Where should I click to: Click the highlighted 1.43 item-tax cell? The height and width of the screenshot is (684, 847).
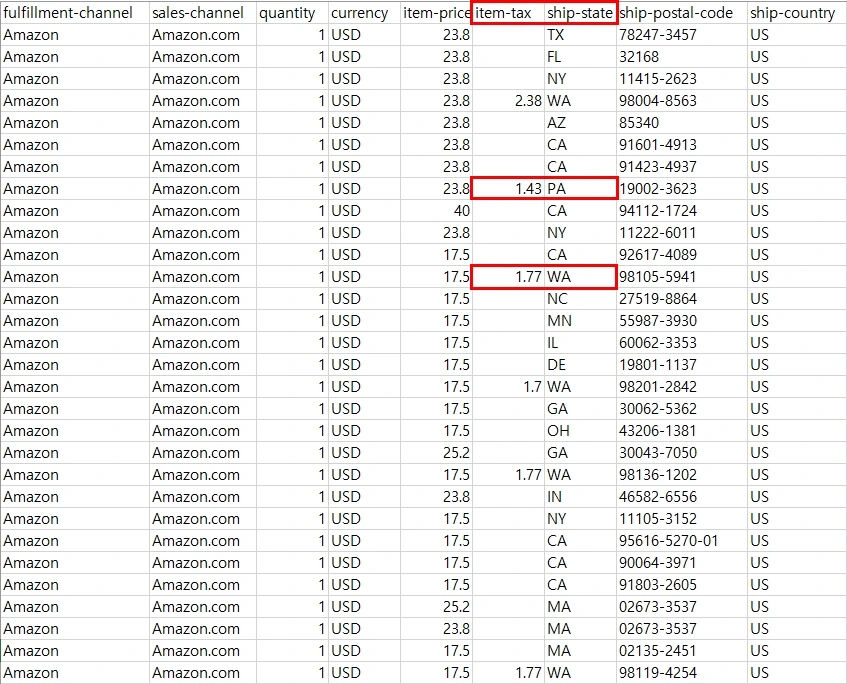510,189
